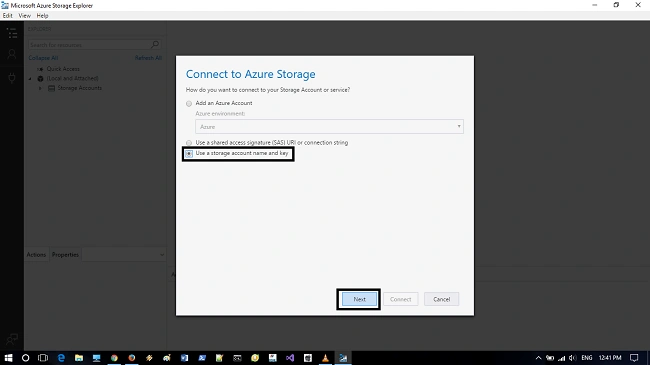Image resolution: width=650 pixels, height=365 pixels.
Task: Open the Windows Start menu
Action: coord(8,358)
